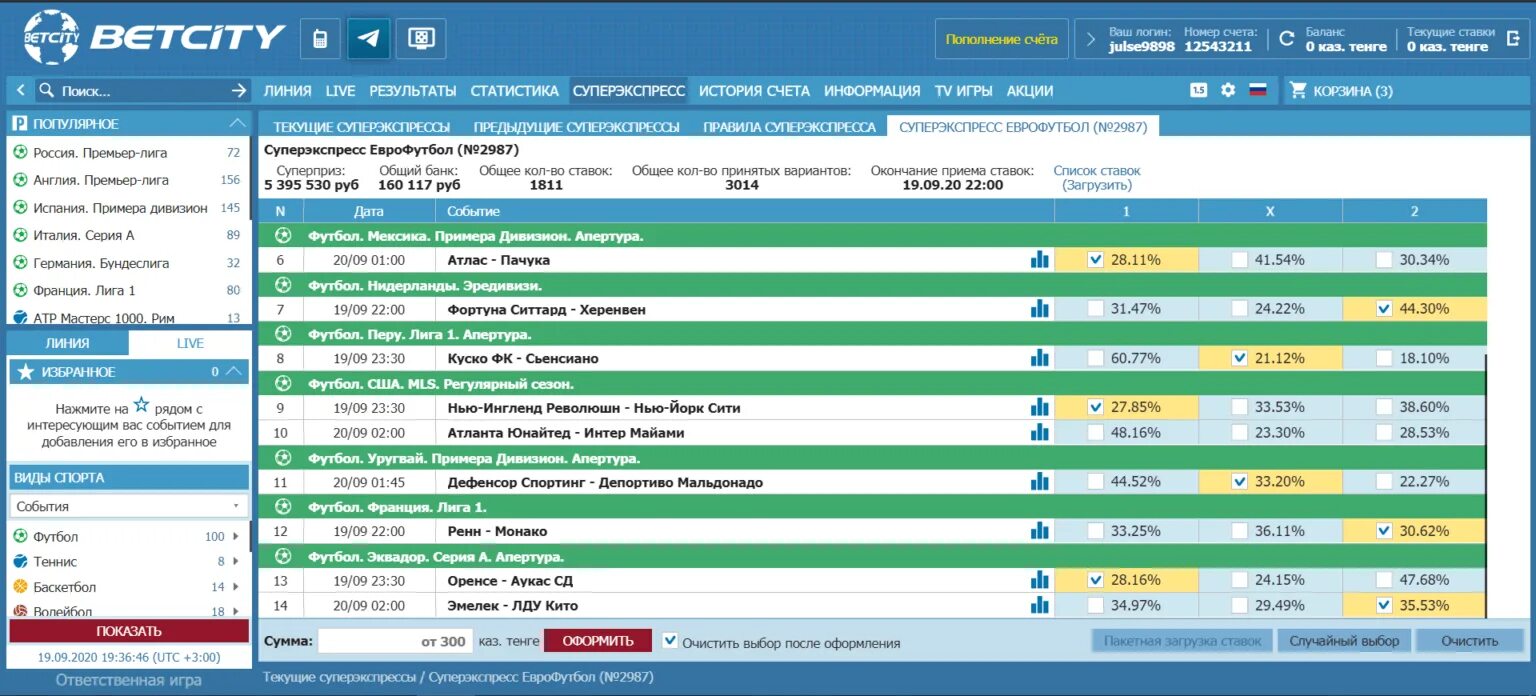The image size is (1536, 696).
Task: Open statistics chart for Эмелек - ЛДУ Кито
Action: click(x=1040, y=605)
